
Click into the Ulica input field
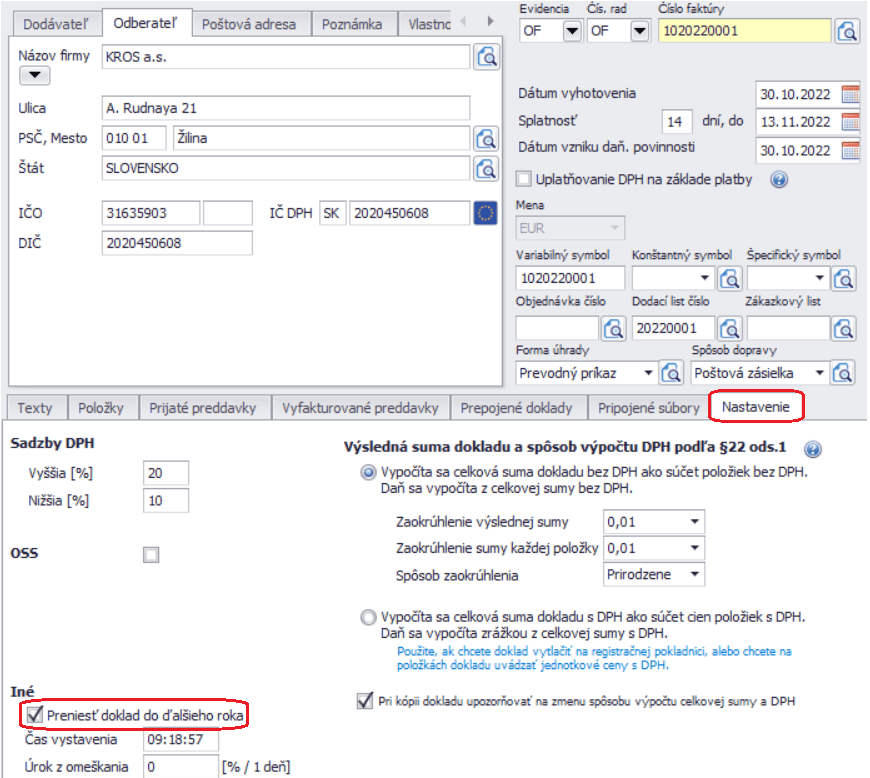285,108
